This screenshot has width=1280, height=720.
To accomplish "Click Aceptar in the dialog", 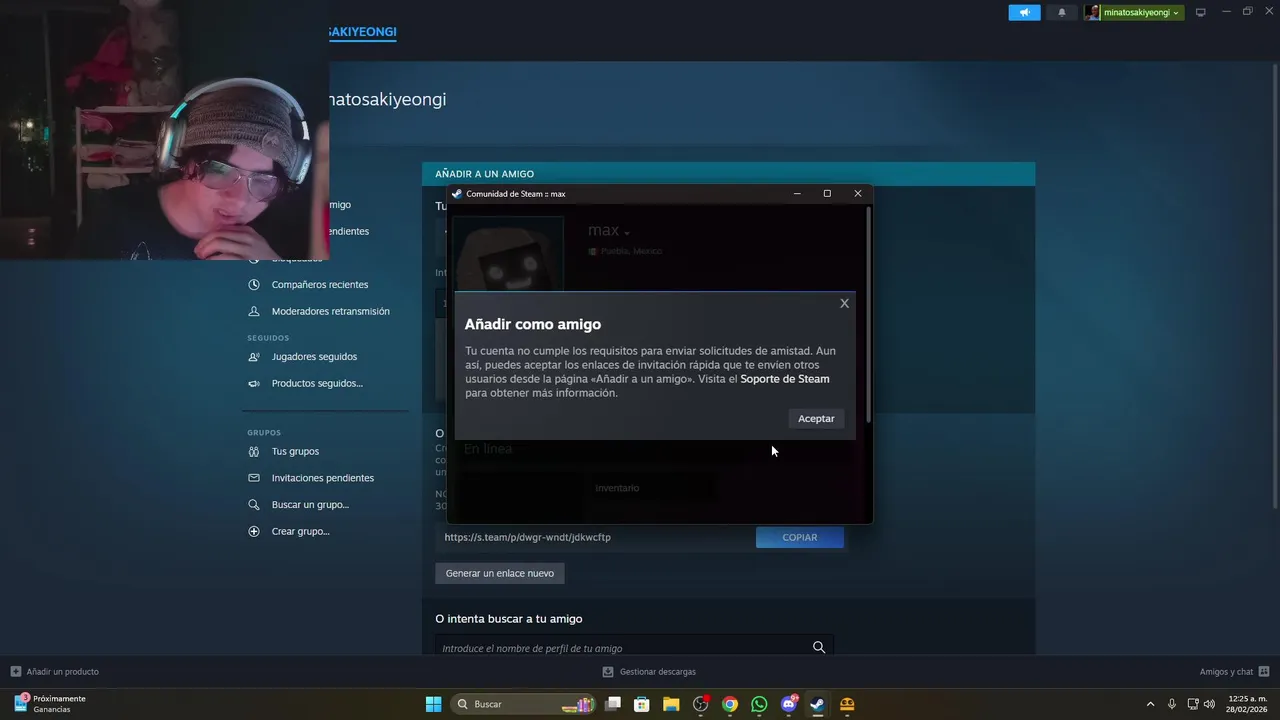I will coord(816,418).
